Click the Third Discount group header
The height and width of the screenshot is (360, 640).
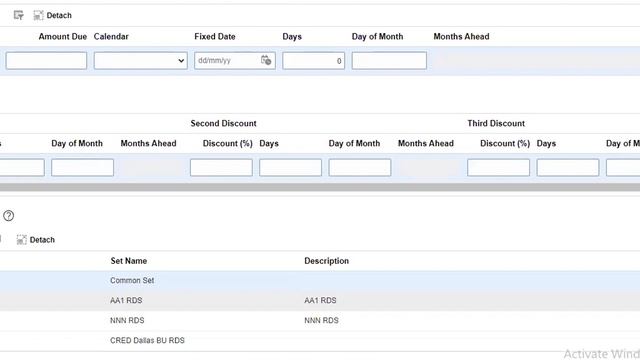[x=496, y=123]
